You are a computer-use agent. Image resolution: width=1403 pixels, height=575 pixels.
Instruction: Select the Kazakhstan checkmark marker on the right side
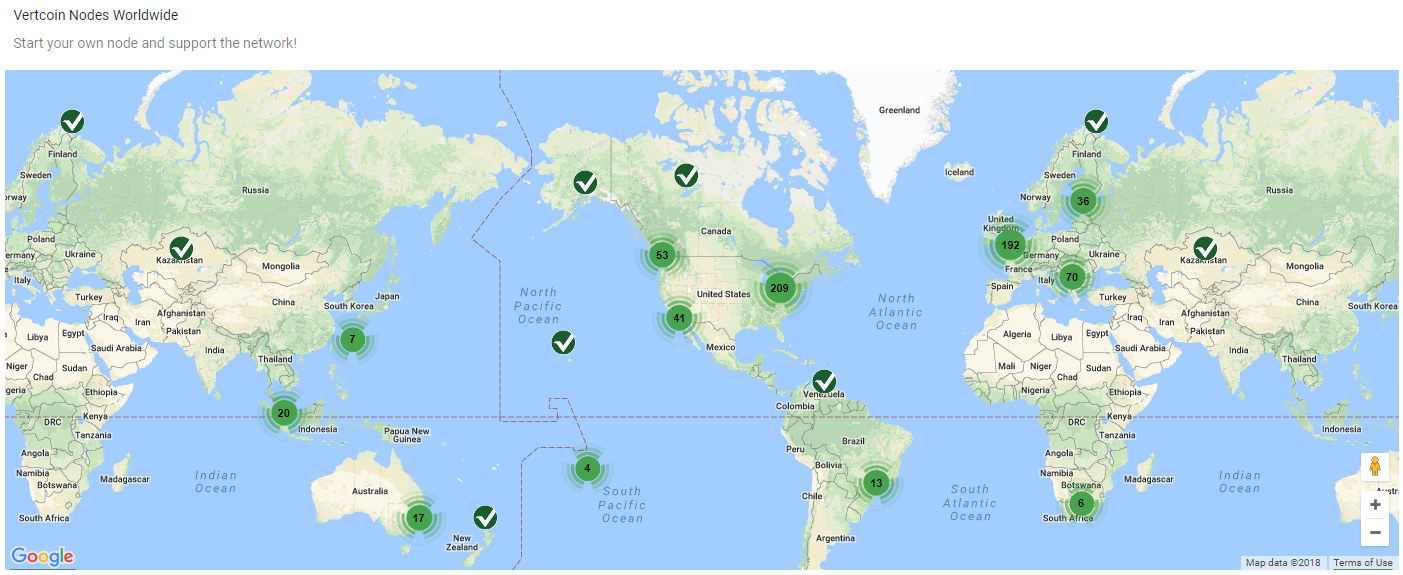1205,248
